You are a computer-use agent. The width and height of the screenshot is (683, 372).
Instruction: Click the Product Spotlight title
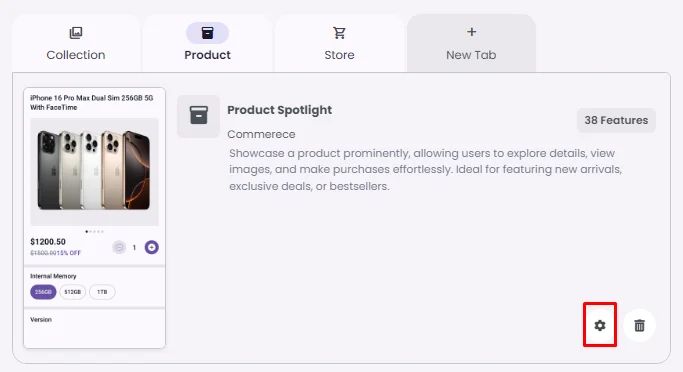279,110
